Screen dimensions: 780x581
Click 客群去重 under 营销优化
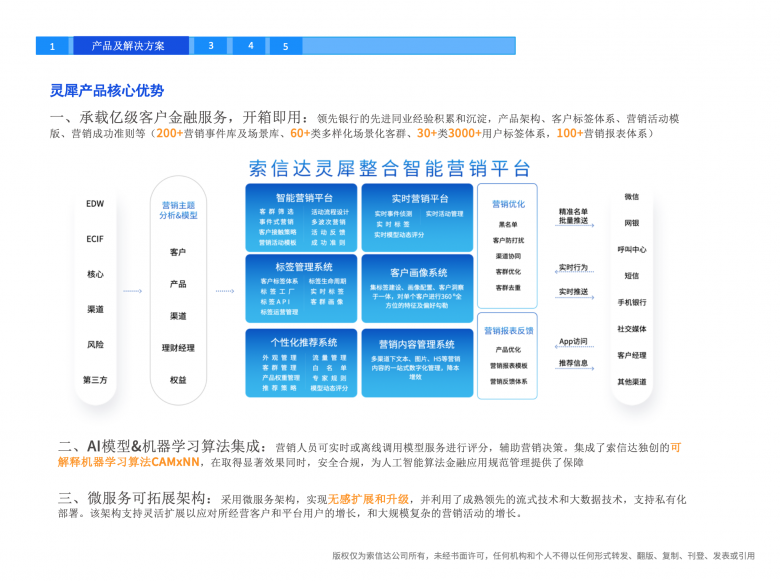coord(508,288)
